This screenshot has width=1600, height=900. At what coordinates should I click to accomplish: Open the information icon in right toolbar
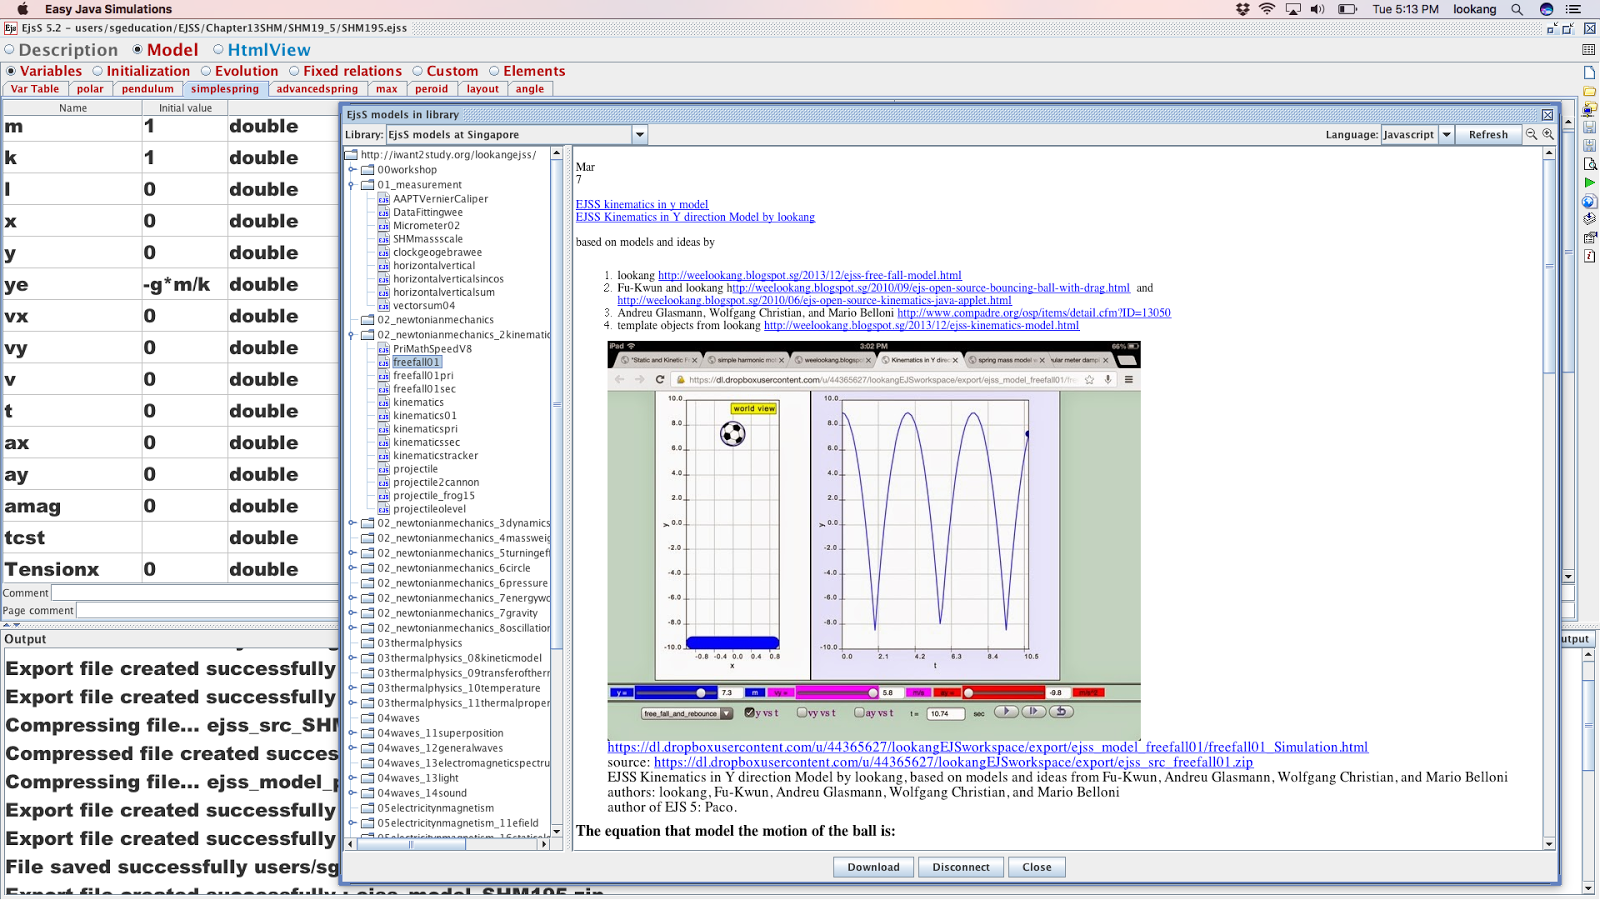tap(1589, 256)
